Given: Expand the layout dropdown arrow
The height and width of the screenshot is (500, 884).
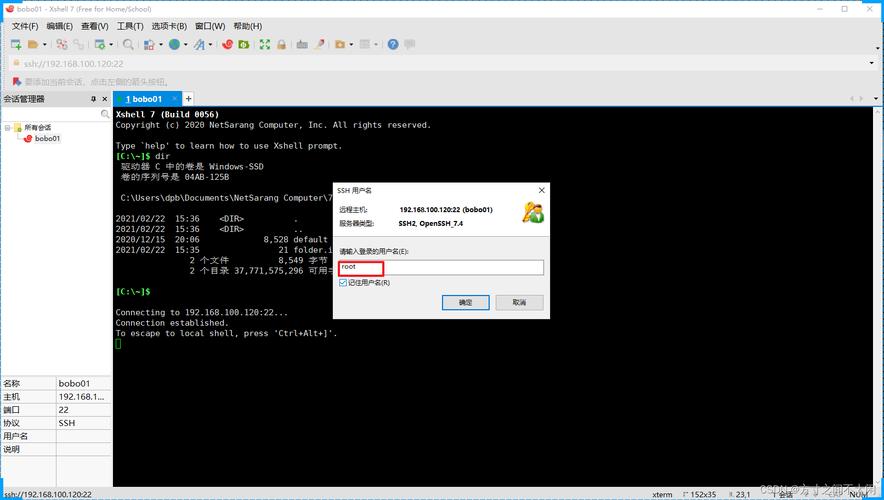Looking at the screenshot, I should pos(375,44).
